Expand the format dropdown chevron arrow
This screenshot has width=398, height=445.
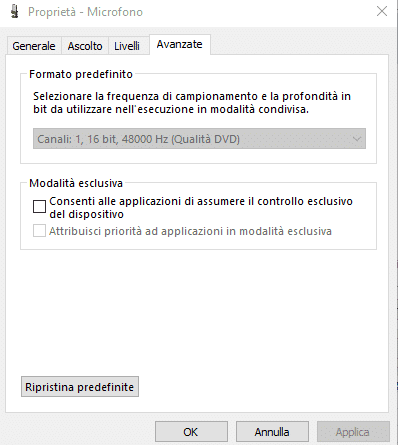click(357, 139)
